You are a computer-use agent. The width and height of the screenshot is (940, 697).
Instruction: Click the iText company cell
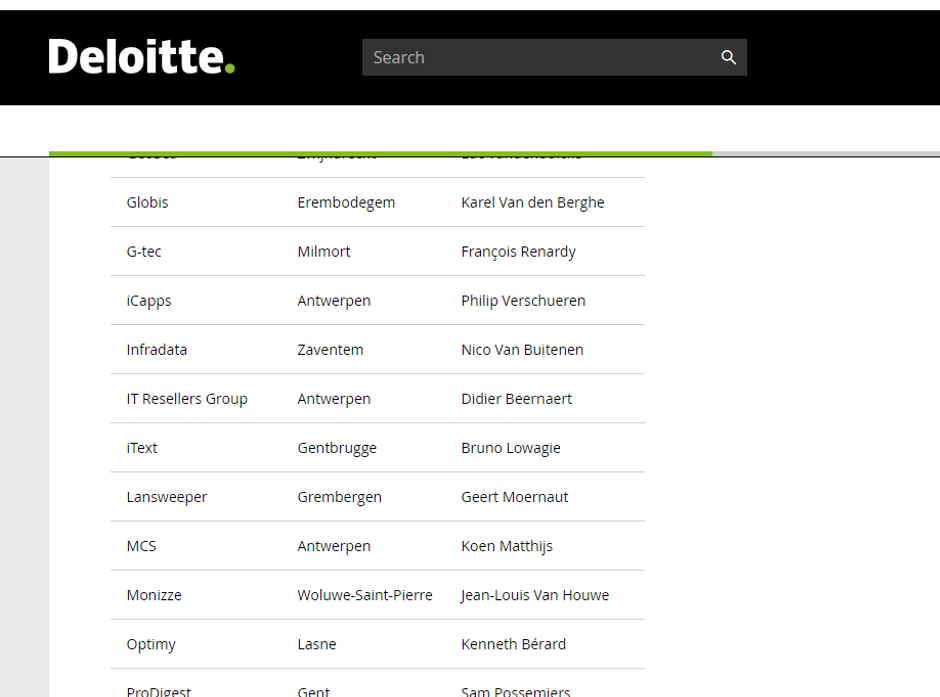pos(142,447)
